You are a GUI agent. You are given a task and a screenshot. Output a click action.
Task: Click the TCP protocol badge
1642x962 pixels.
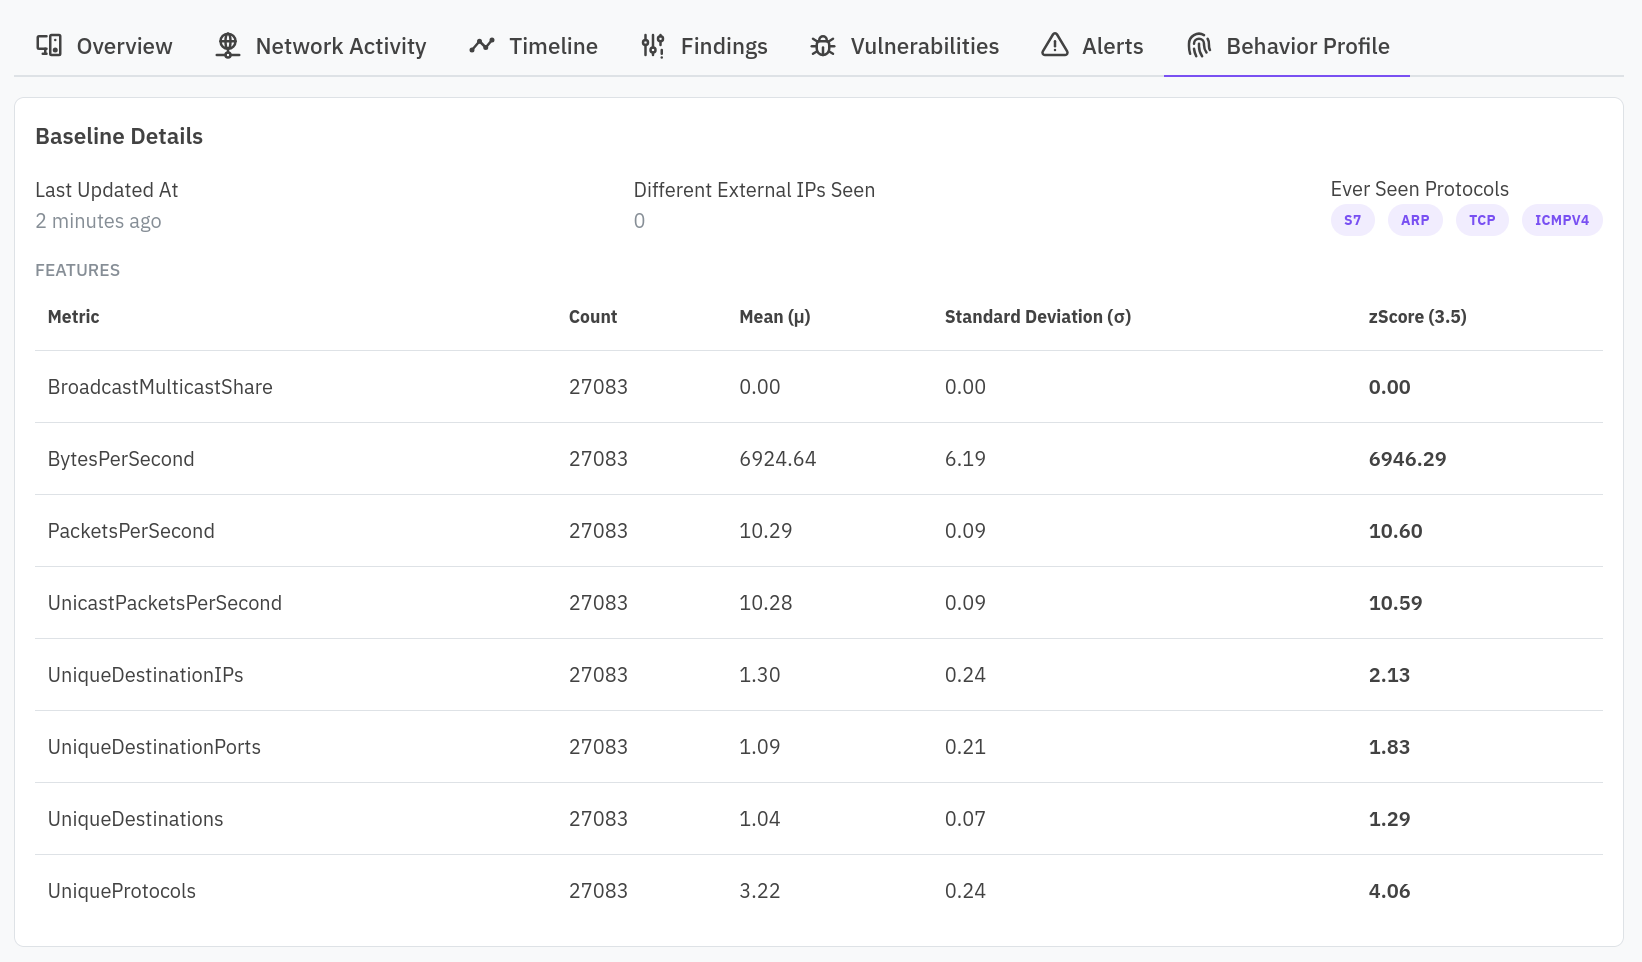(x=1482, y=220)
